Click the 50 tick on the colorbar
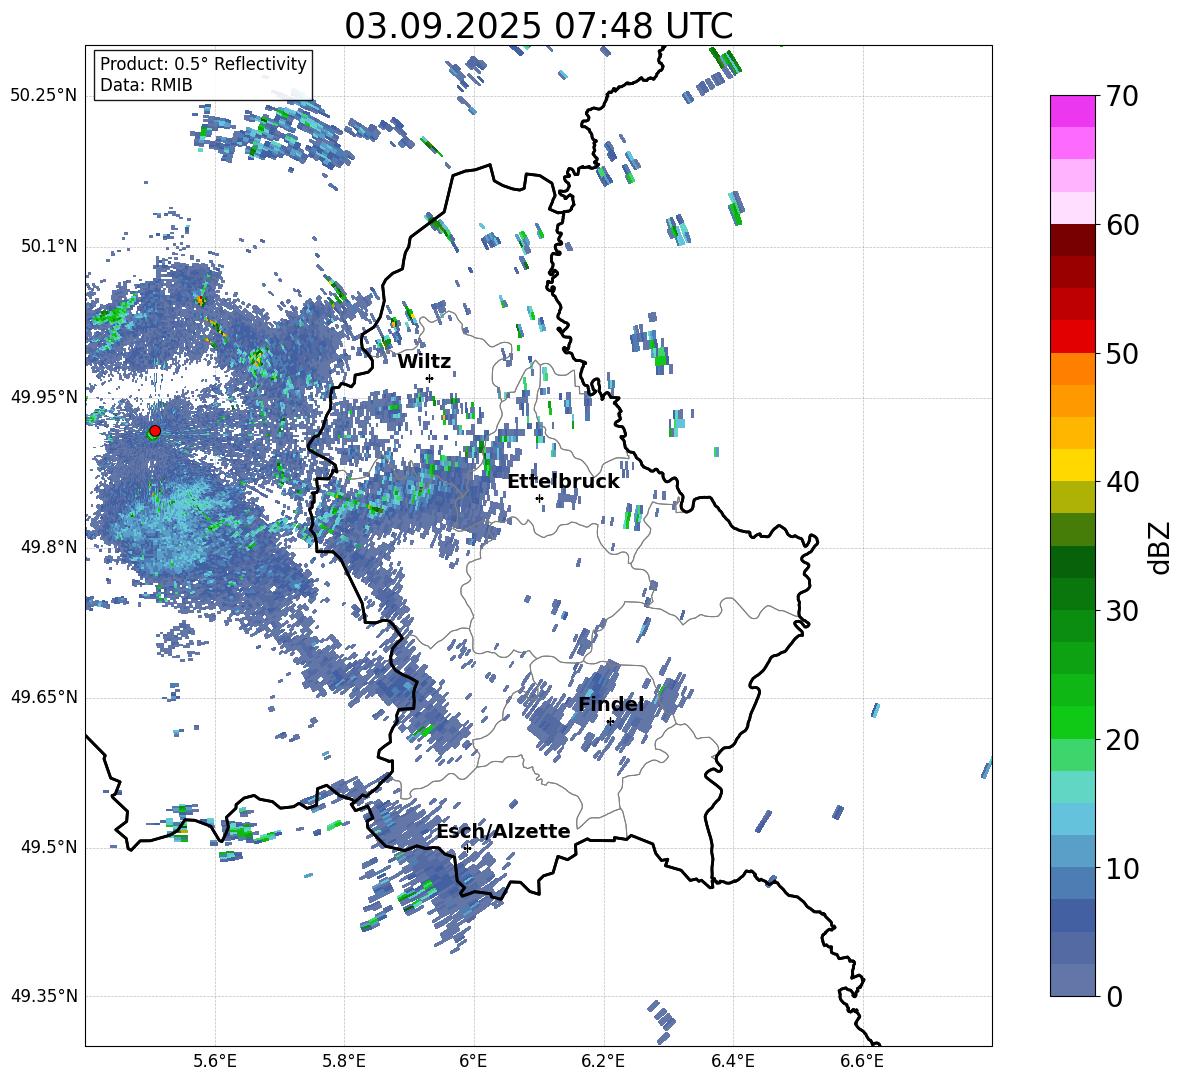The image size is (1184, 1081). 1121,353
